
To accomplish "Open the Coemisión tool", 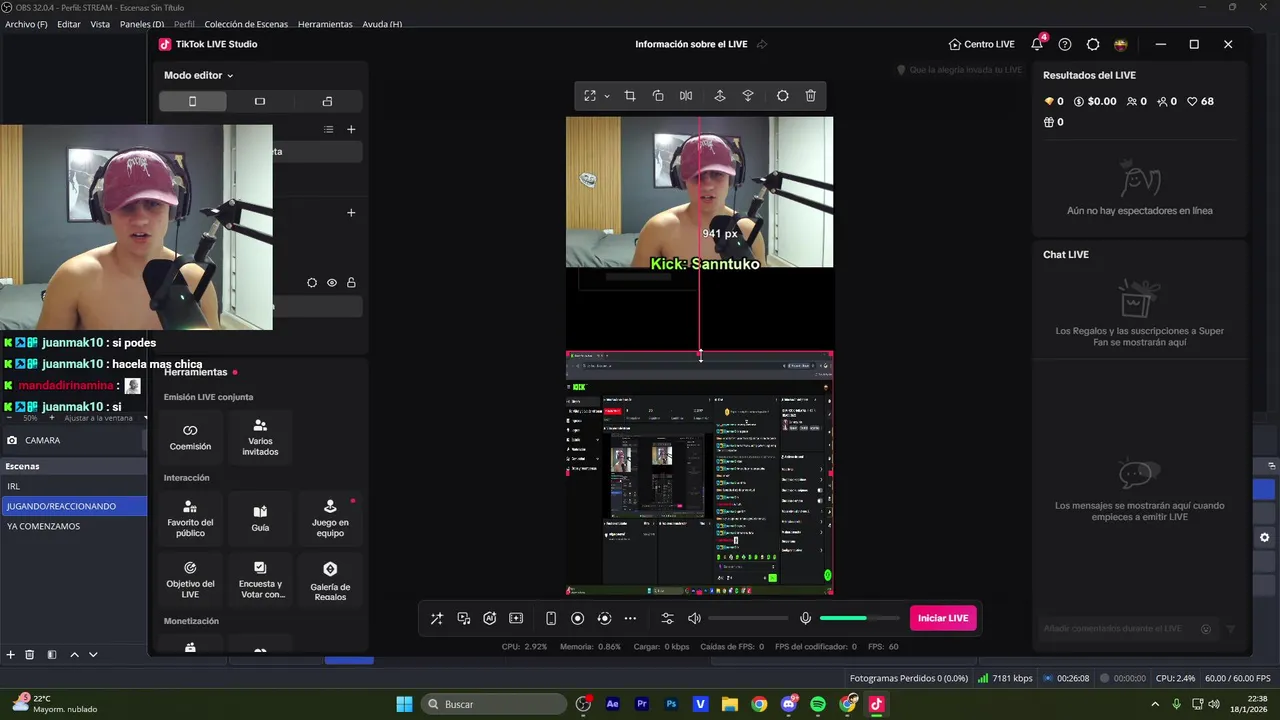I will (190, 437).
